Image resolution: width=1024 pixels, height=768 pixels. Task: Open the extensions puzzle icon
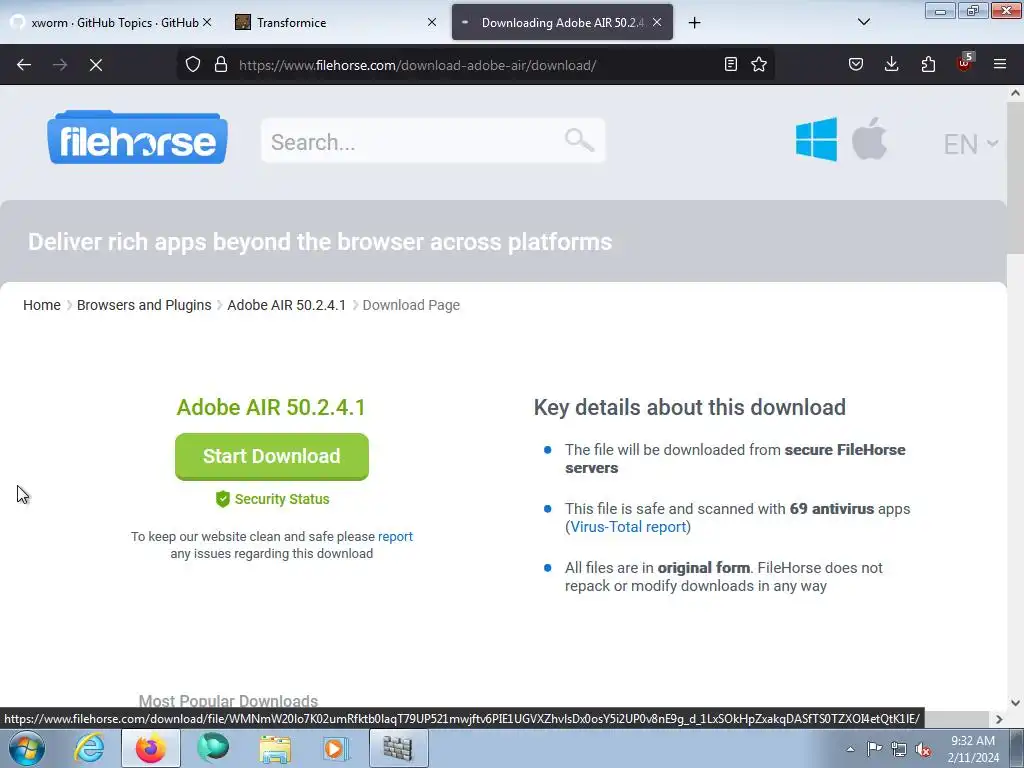(928, 64)
